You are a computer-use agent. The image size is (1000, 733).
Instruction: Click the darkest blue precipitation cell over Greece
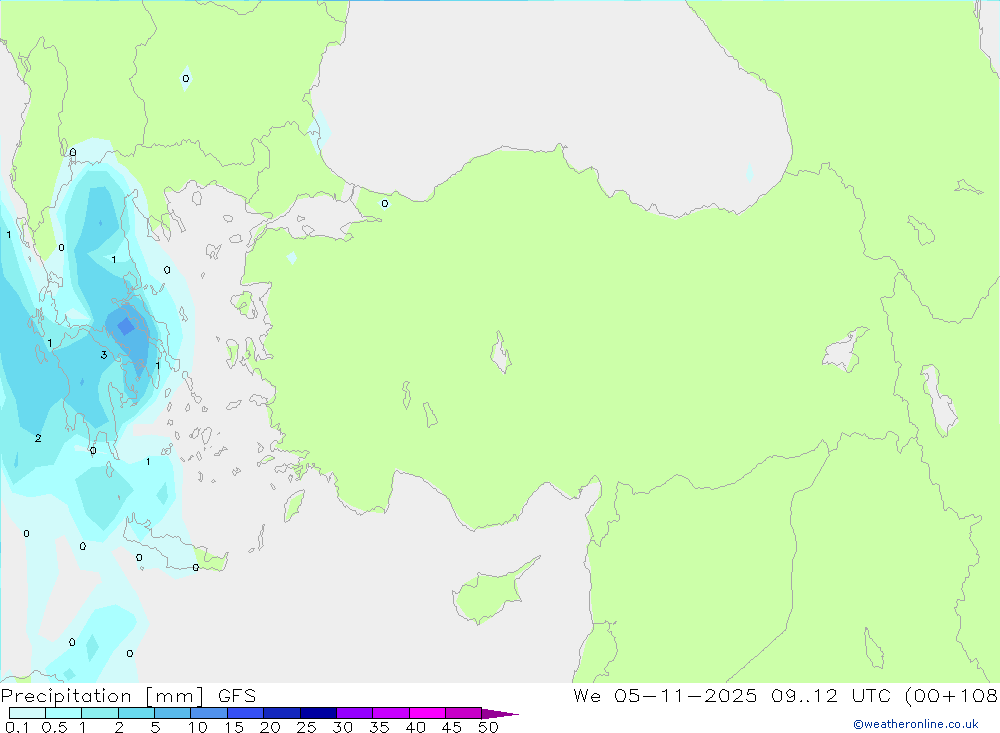coord(126,327)
